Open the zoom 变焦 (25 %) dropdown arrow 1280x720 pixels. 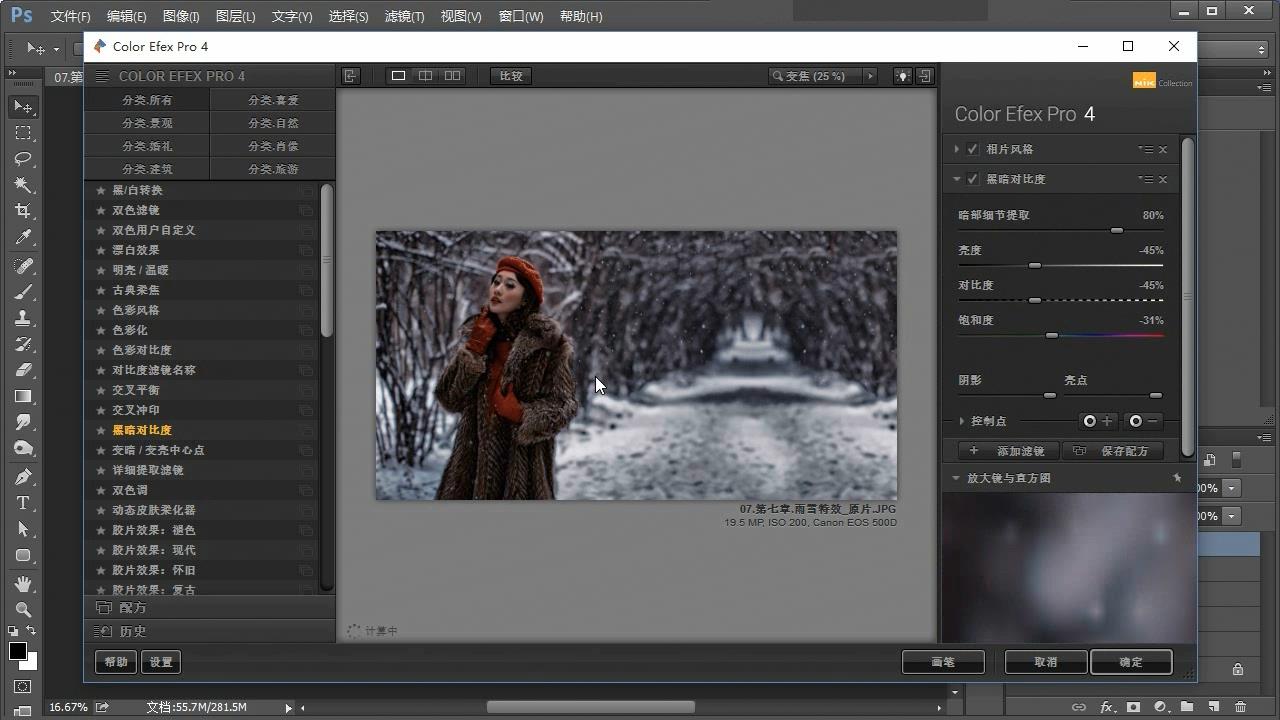click(x=870, y=76)
